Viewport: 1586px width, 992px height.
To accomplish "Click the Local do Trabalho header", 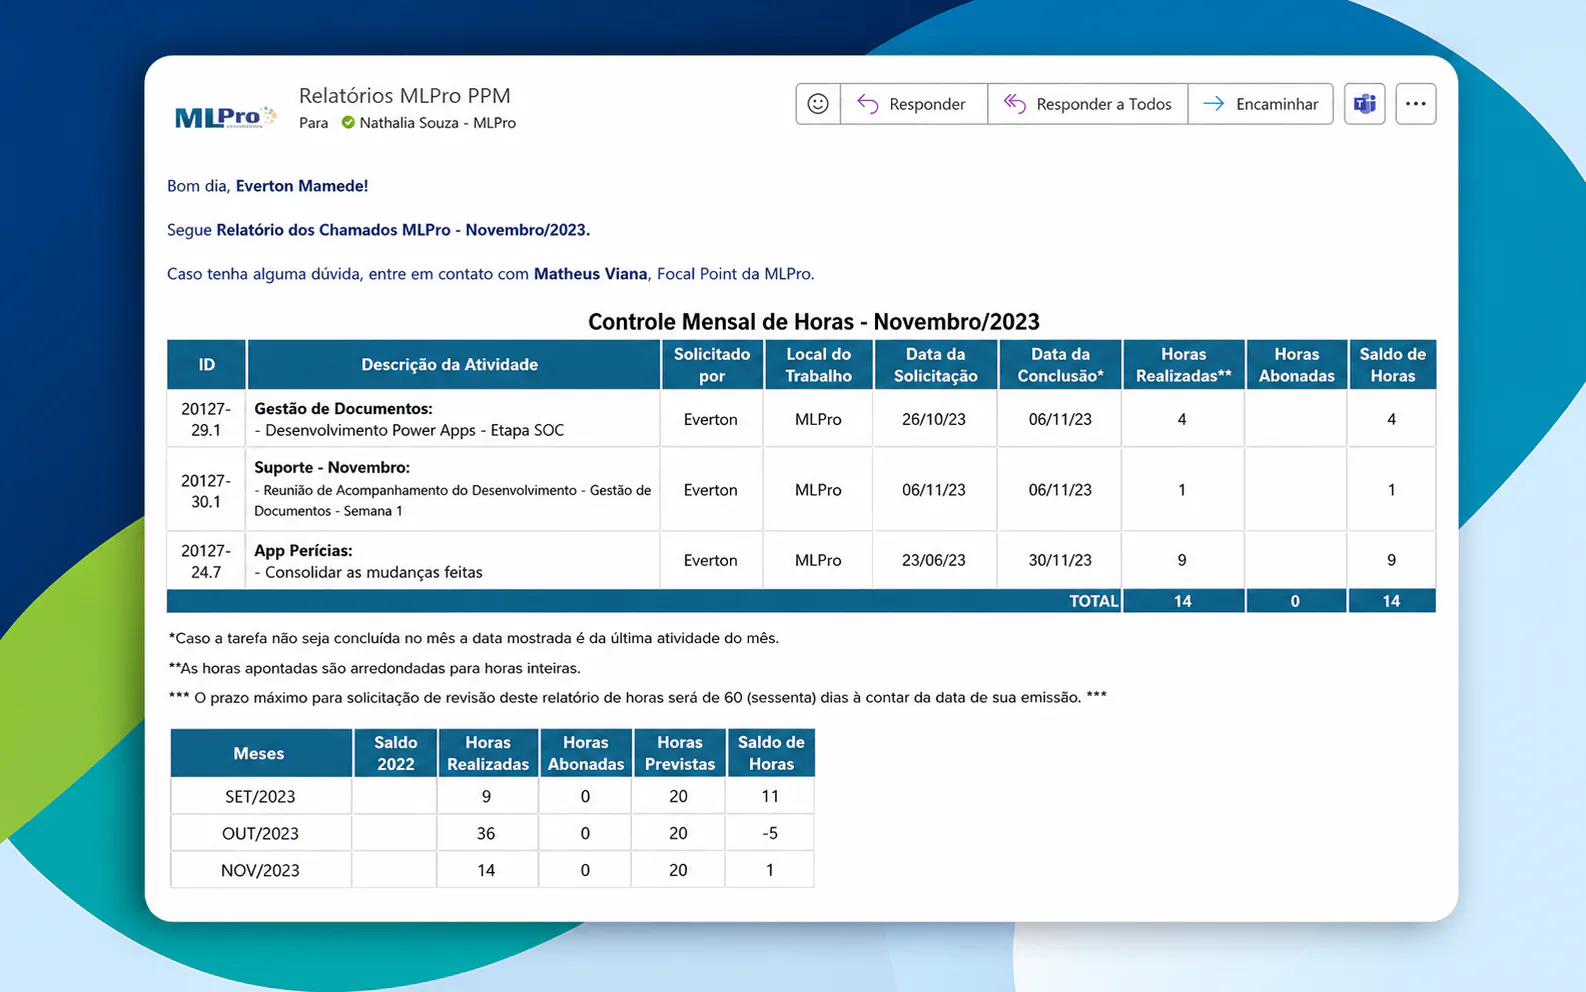I will point(819,365).
